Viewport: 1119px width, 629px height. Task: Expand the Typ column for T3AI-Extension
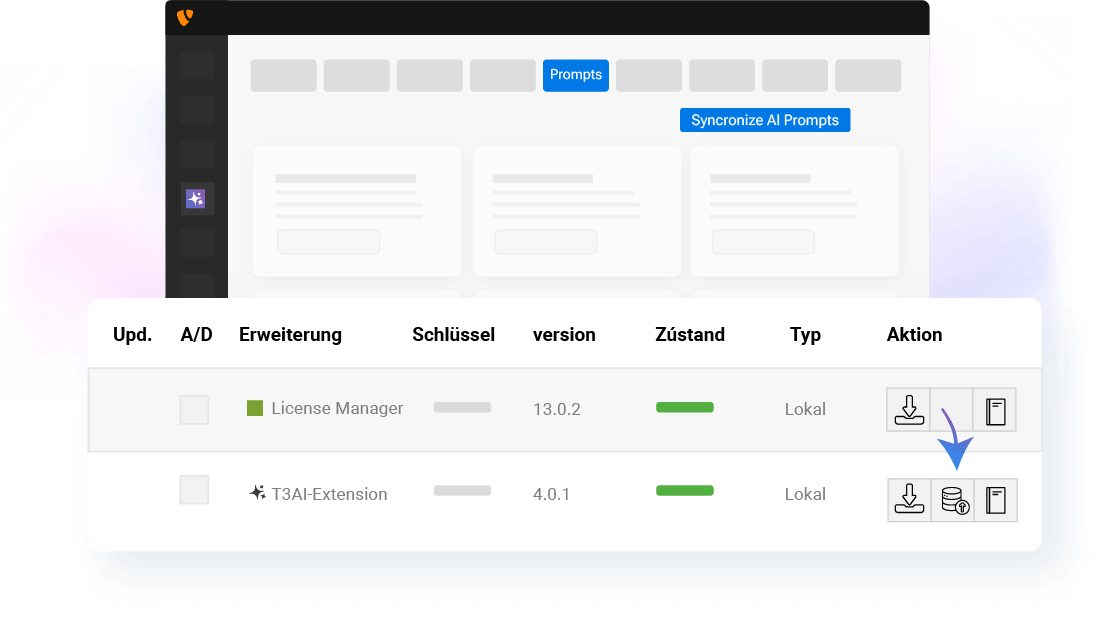805,493
